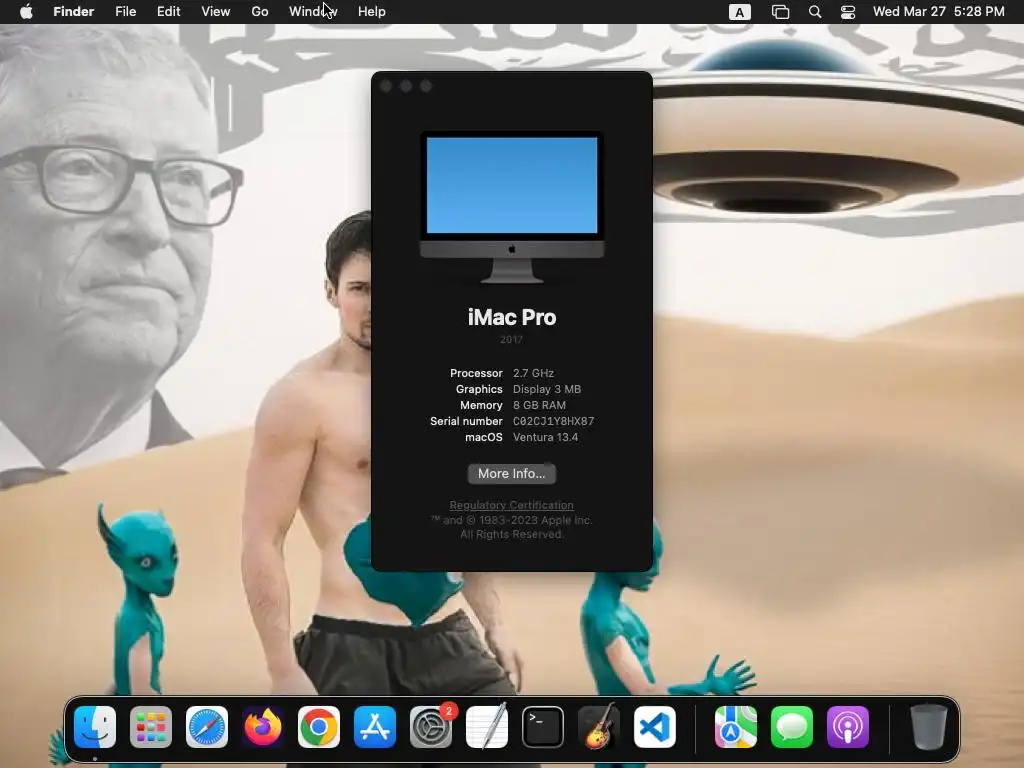Click the memory value 8 GB RAM
The width and height of the screenshot is (1024, 768).
pyautogui.click(x=539, y=405)
